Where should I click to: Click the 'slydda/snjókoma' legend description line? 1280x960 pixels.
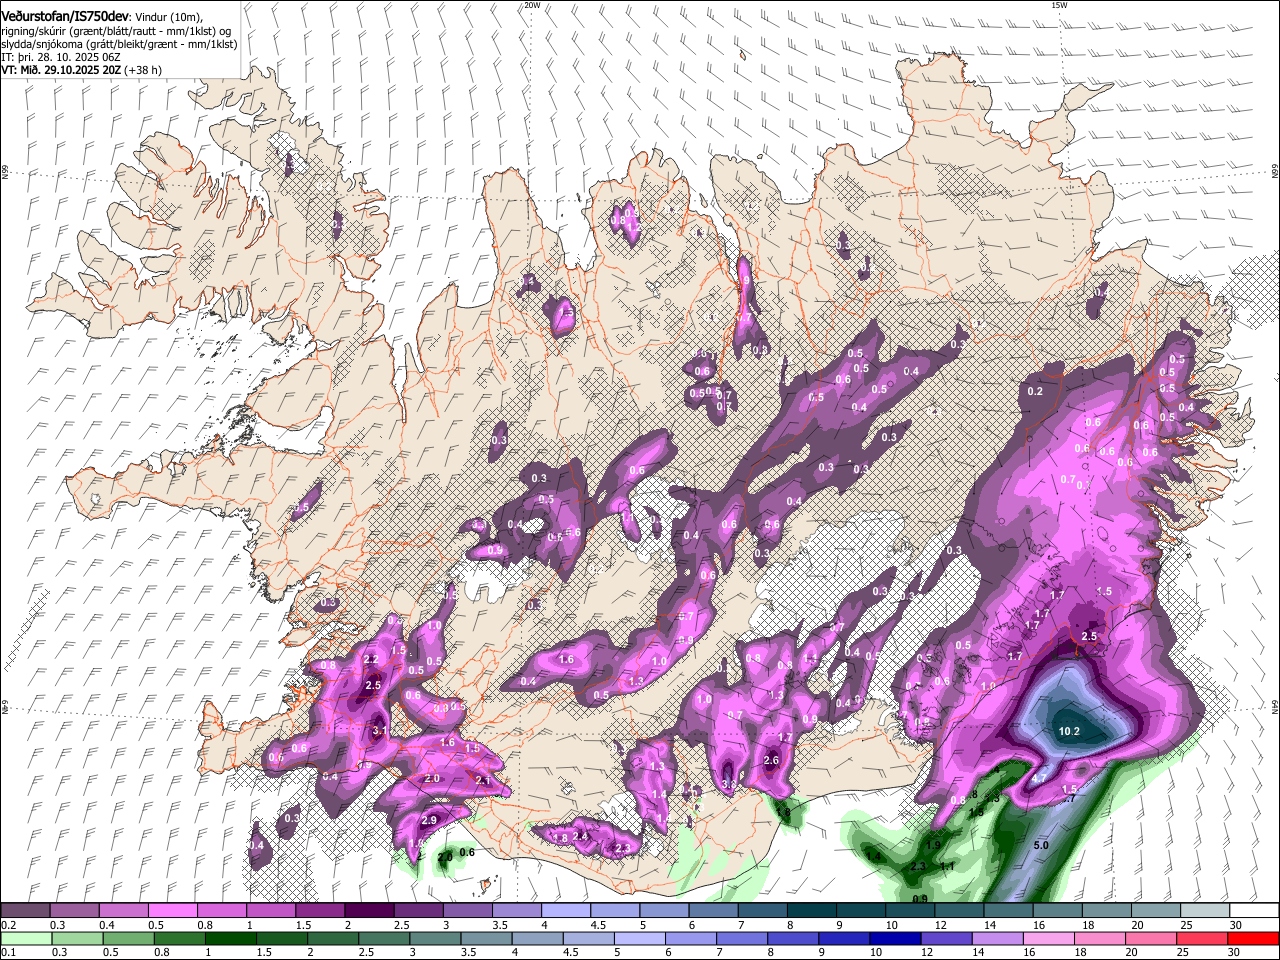tap(119, 44)
